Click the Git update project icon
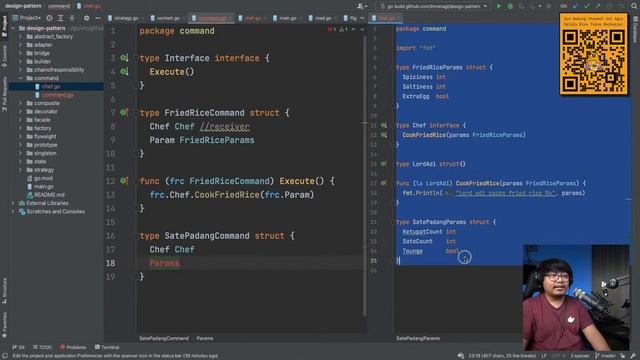 click(575, 6)
